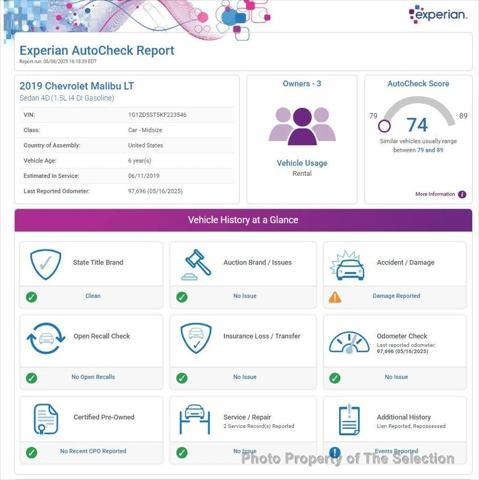Image resolution: width=479 pixels, height=480 pixels.
Task: Click the Class value Car - Midsize
Action: click(x=145, y=130)
